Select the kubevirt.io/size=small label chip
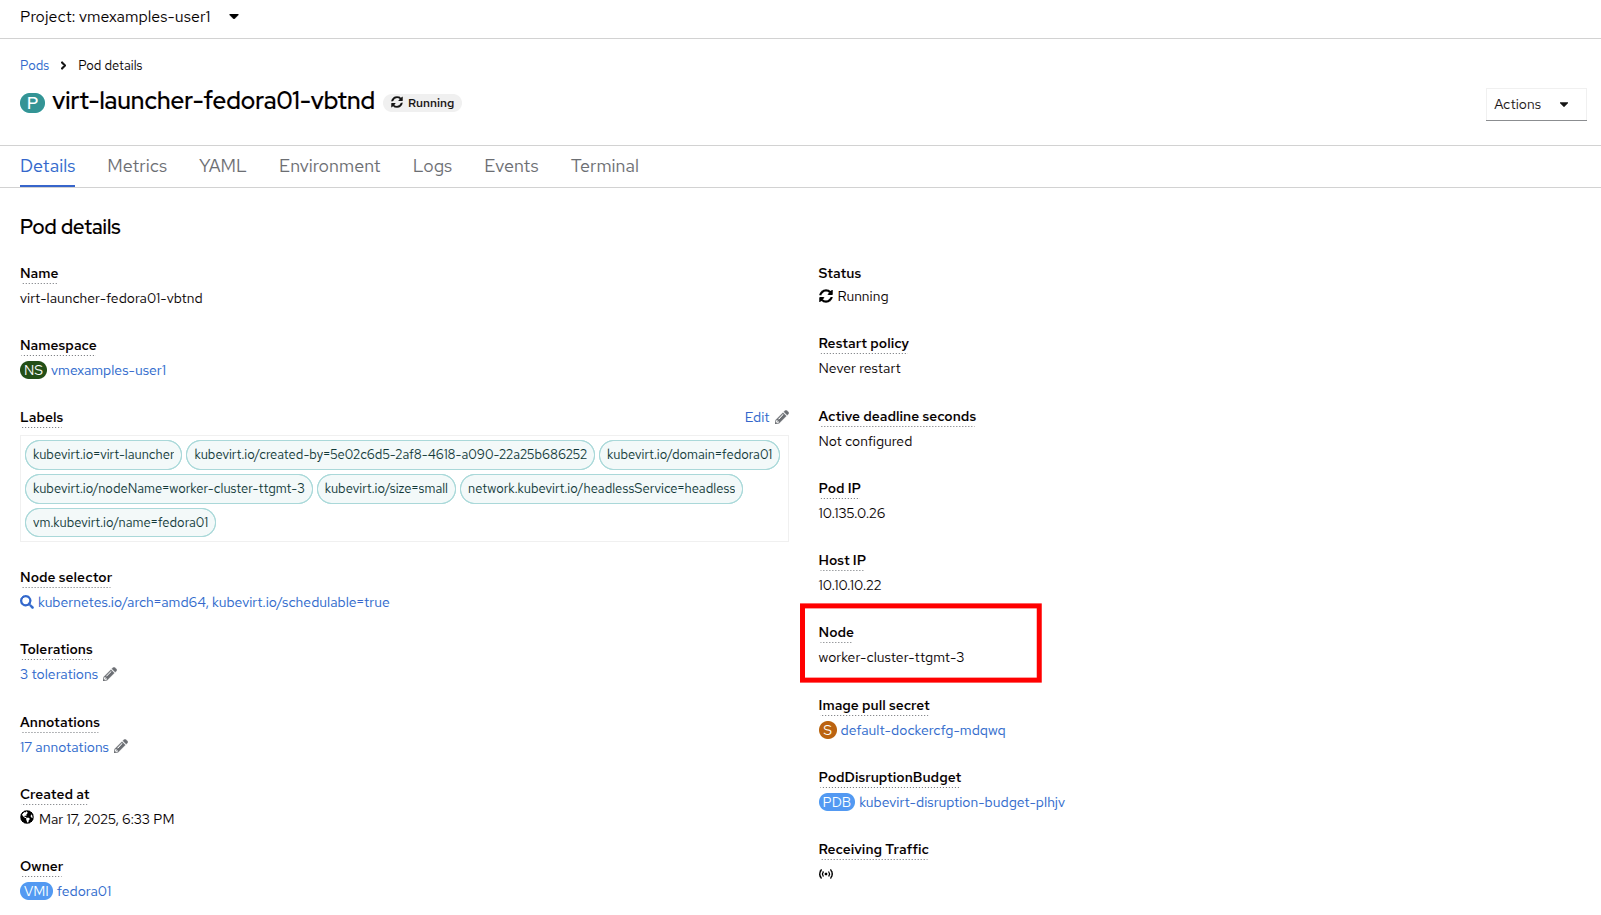This screenshot has height=915, width=1601. [x=386, y=489]
